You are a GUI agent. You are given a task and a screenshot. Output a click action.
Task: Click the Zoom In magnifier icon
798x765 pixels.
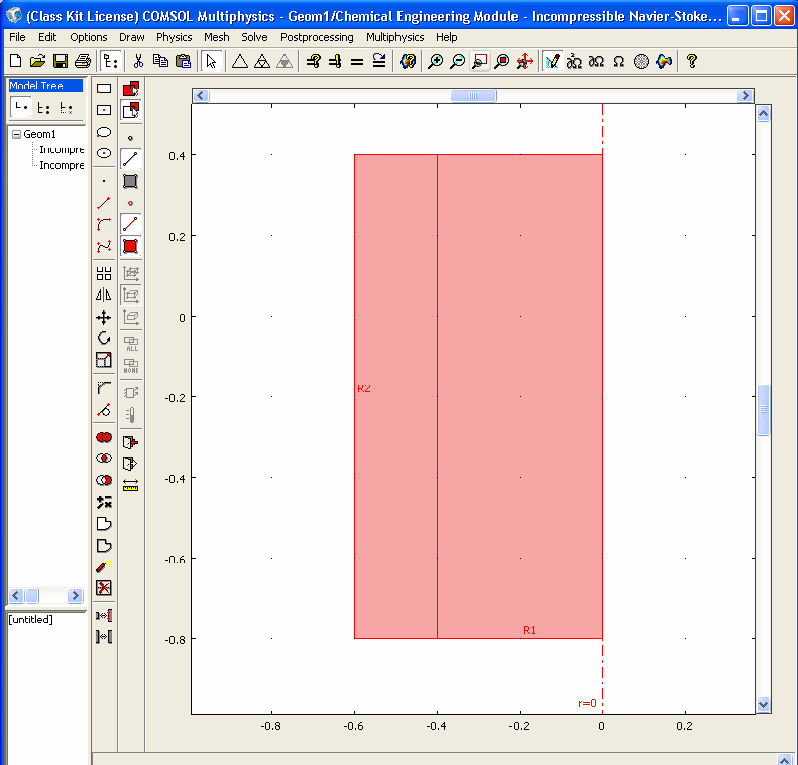tap(436, 61)
